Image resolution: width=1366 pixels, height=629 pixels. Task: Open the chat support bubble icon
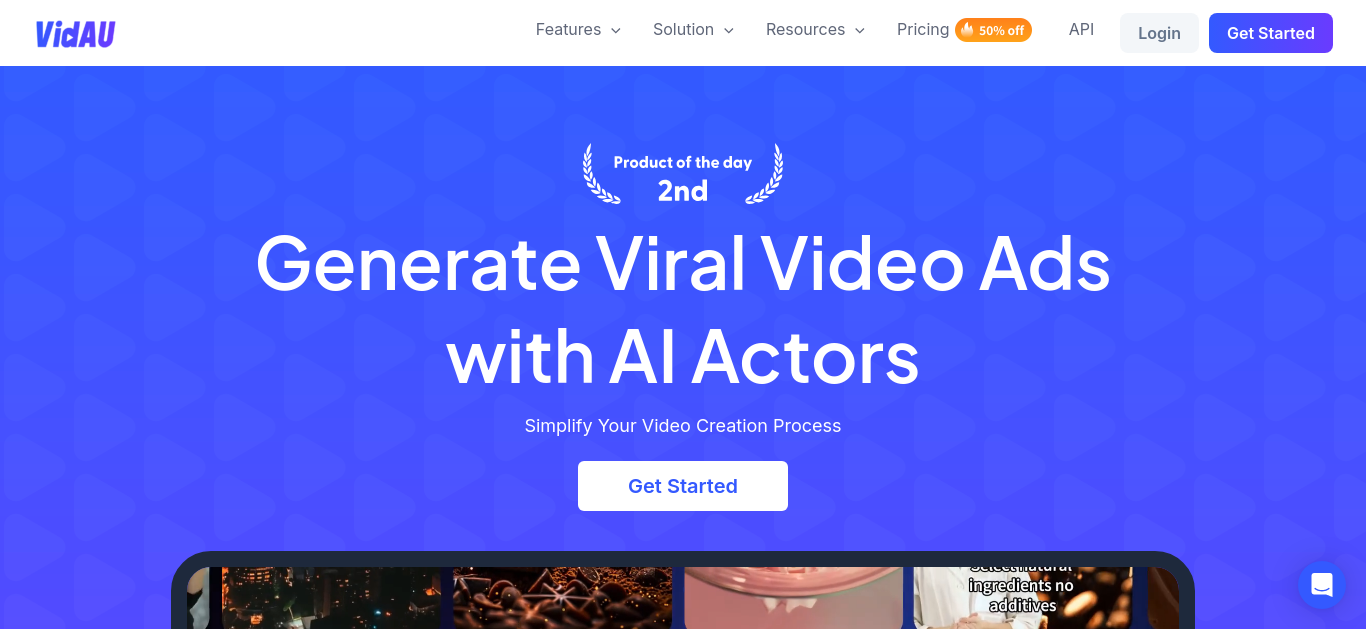(1321, 585)
